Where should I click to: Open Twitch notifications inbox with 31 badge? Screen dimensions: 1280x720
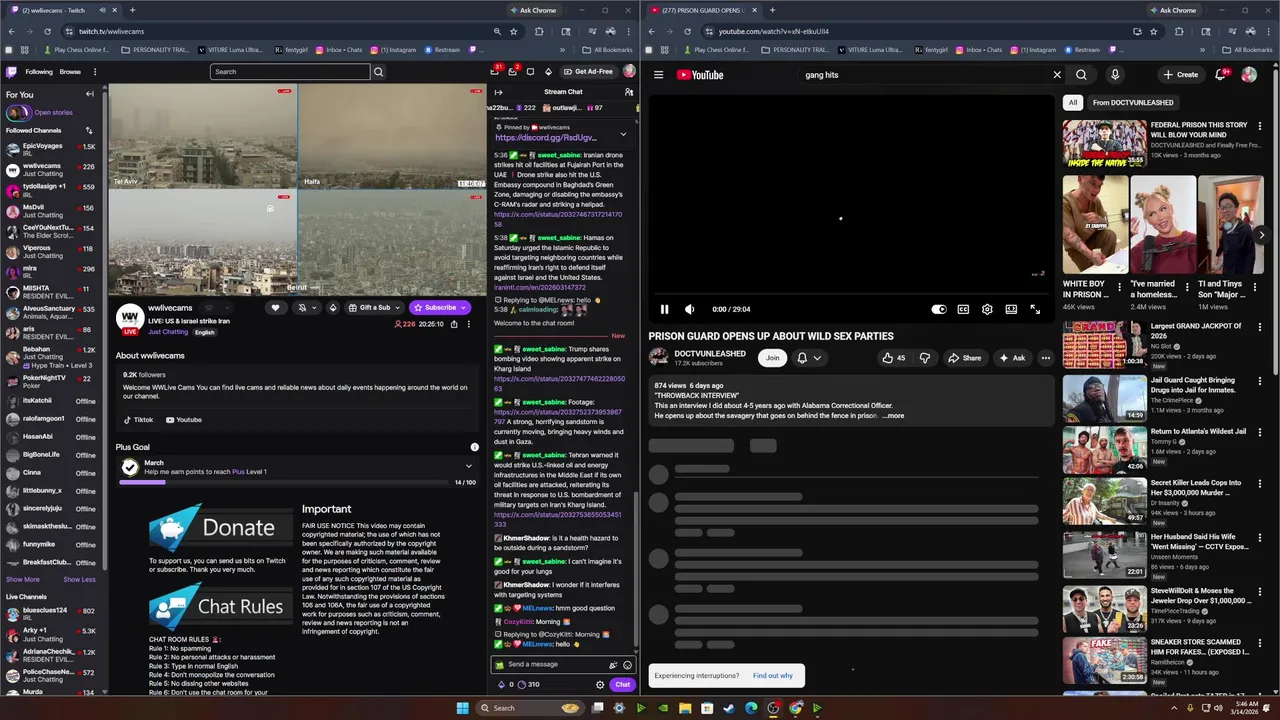click(x=495, y=71)
